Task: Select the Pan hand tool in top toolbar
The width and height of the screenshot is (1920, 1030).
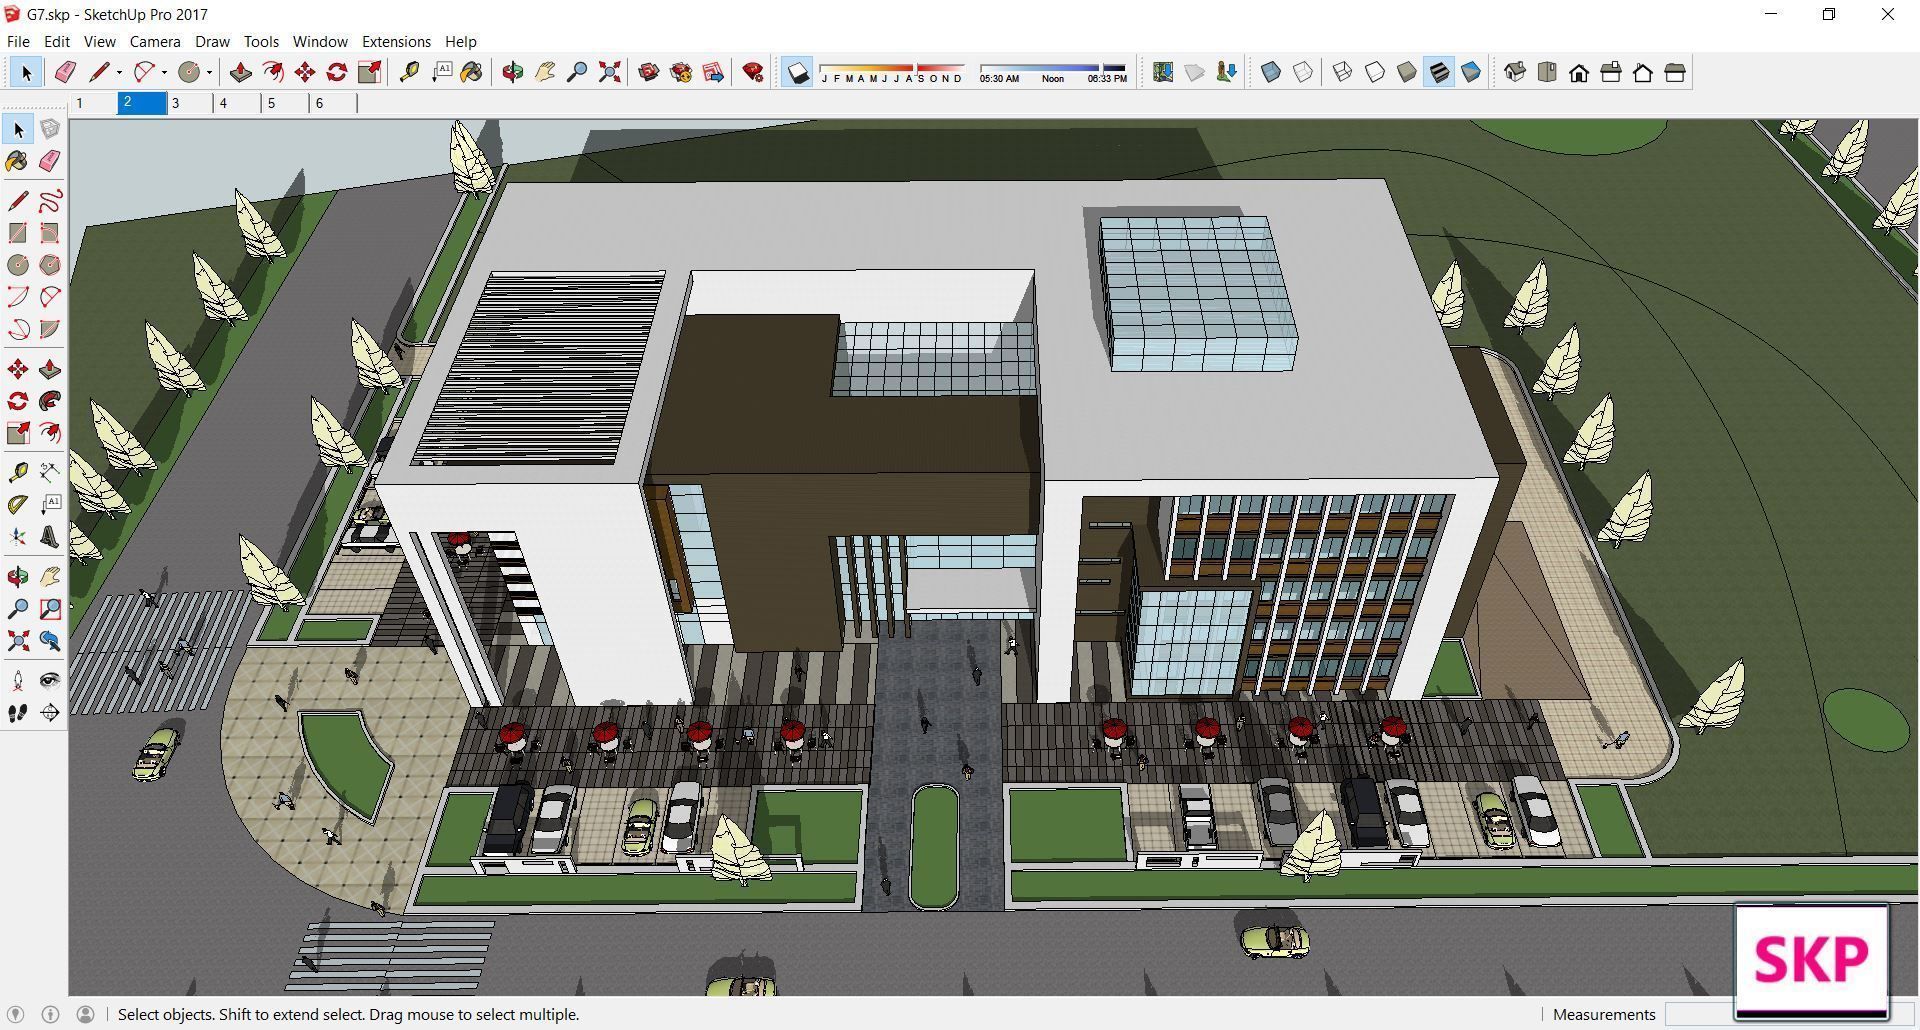Action: tap(545, 72)
